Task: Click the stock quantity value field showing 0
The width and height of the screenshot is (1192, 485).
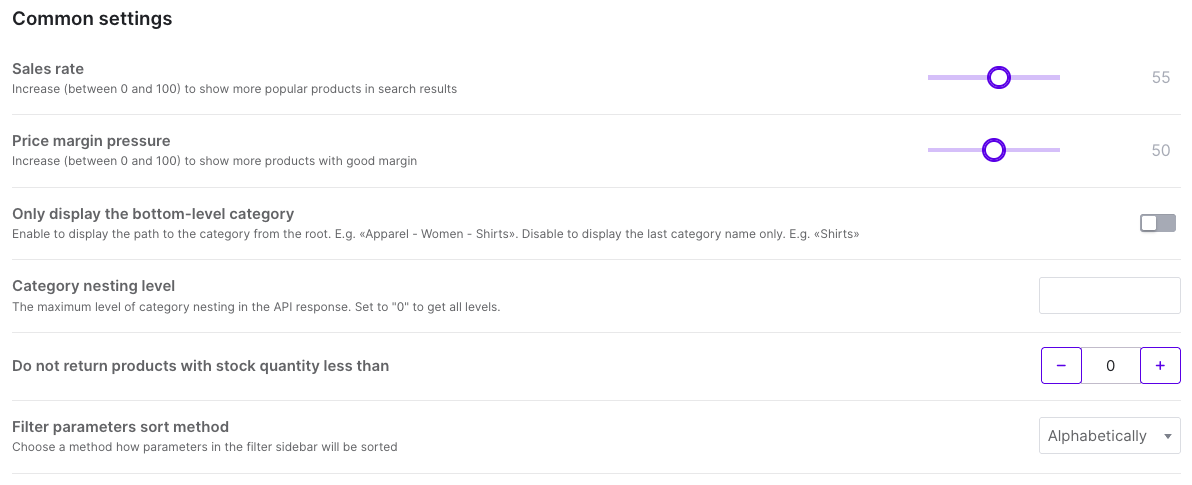Action: click(1110, 366)
